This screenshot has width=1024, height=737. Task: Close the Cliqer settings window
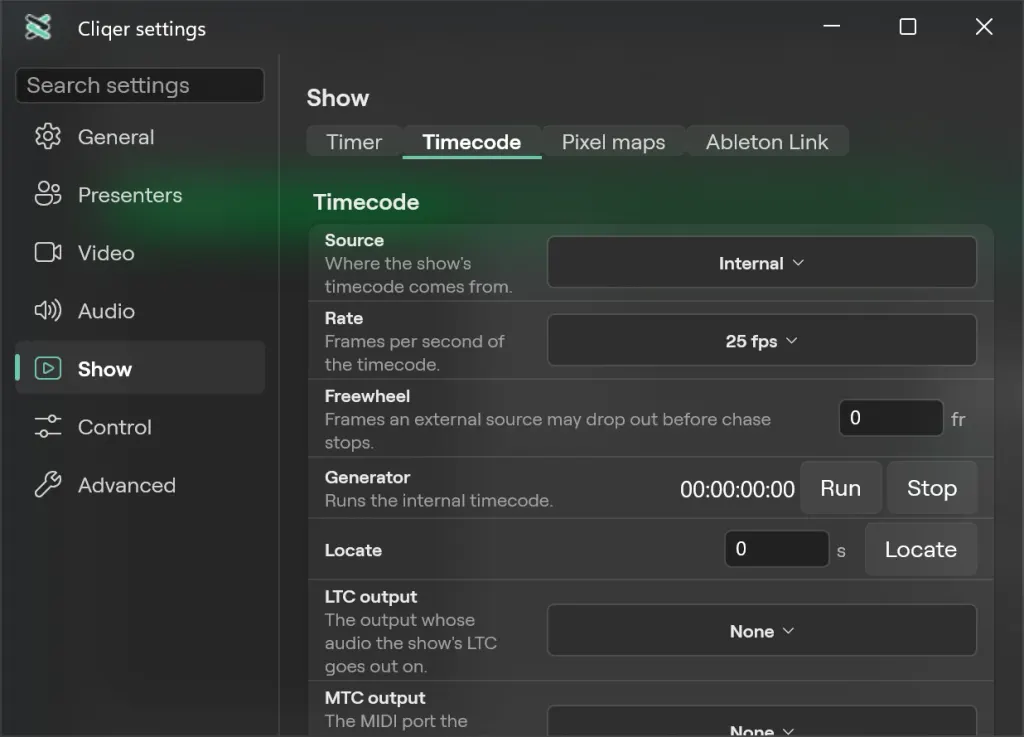984,27
